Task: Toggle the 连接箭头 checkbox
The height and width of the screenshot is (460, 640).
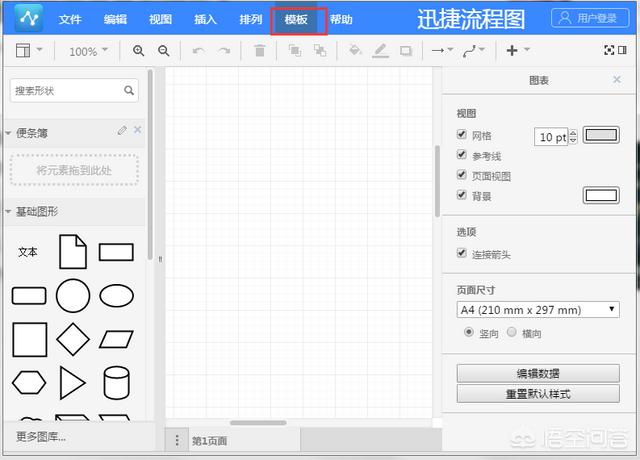Action: (x=462, y=253)
